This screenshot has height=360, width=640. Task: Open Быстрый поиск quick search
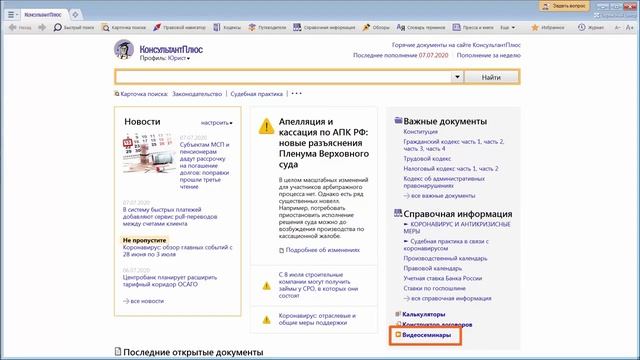point(74,27)
